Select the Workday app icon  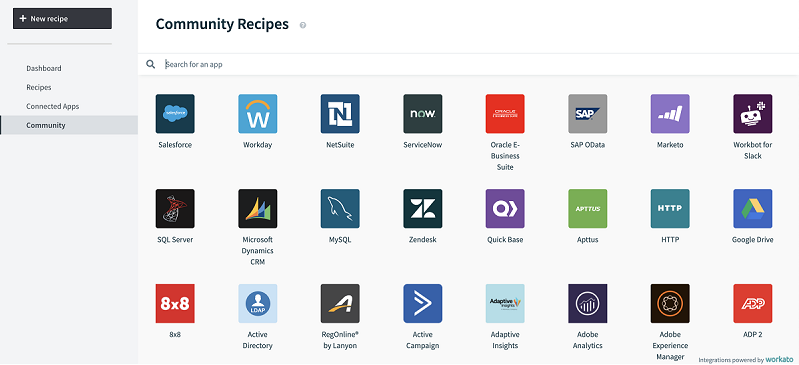257,114
